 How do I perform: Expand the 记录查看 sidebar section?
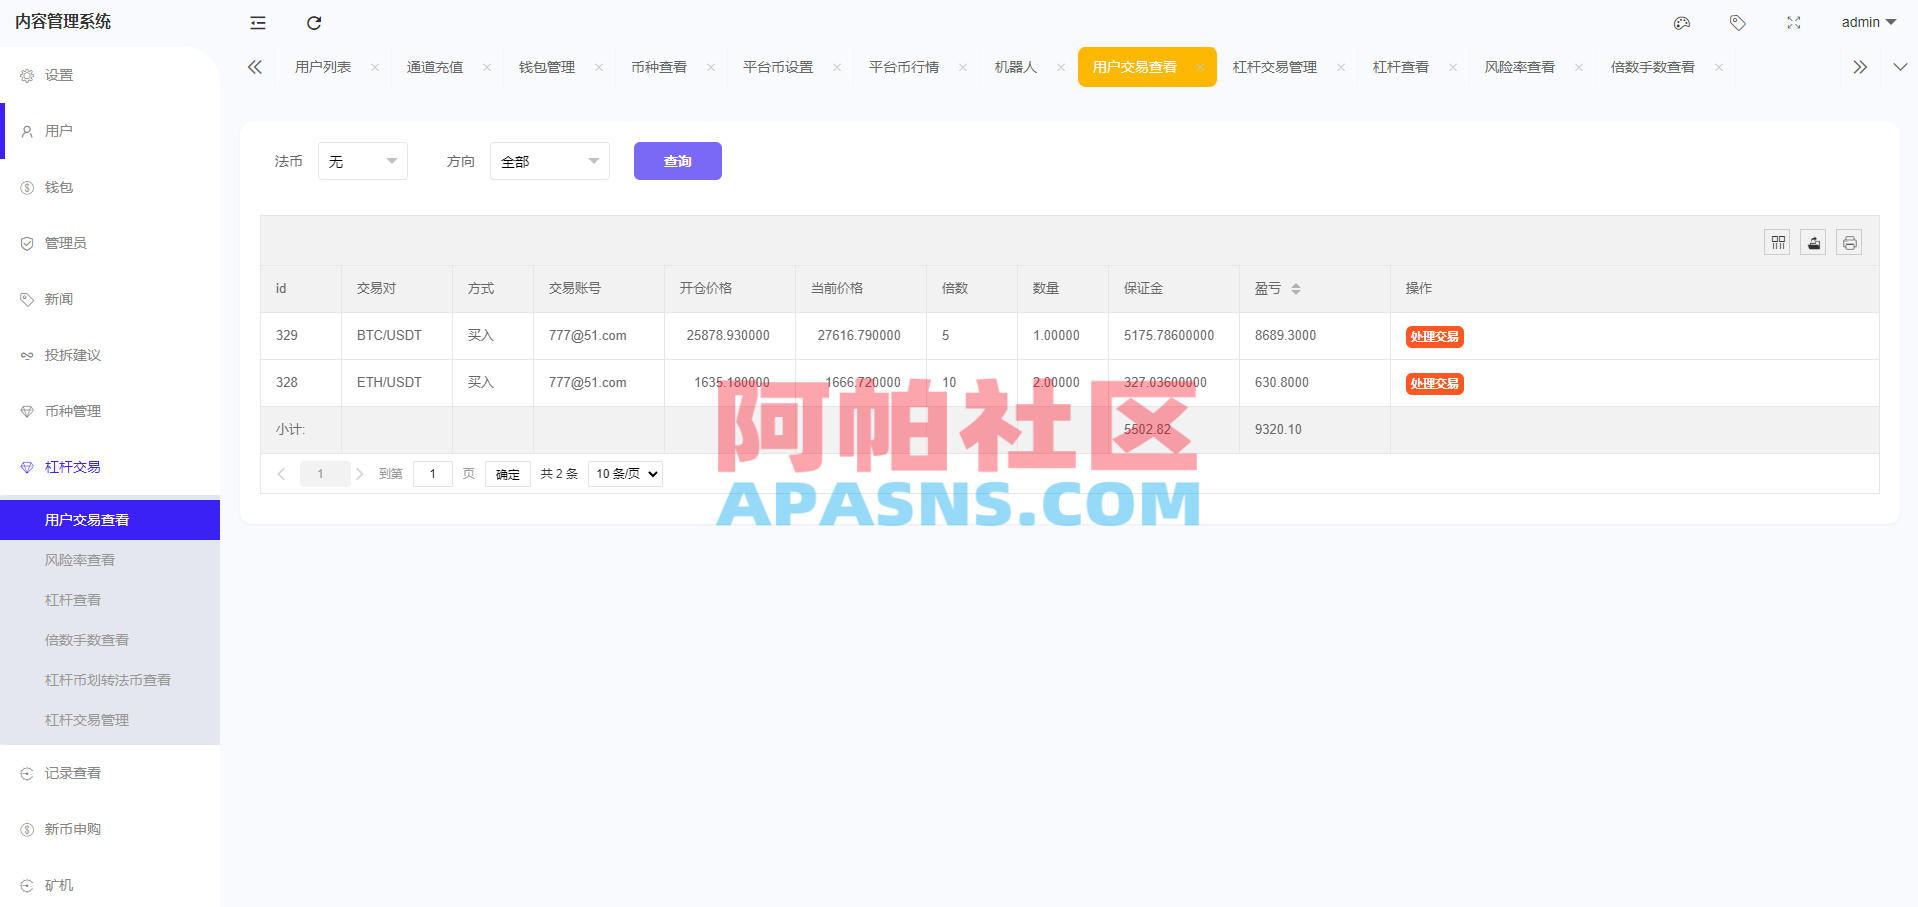72,772
